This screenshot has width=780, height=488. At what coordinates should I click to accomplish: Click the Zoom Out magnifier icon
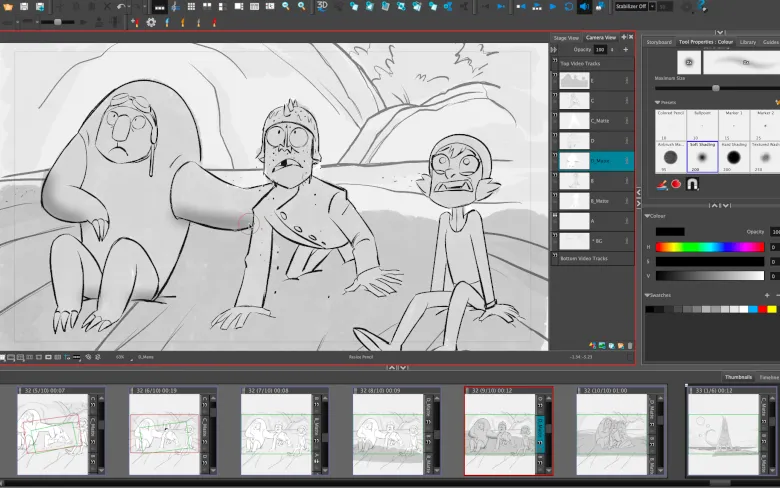coord(286,6)
